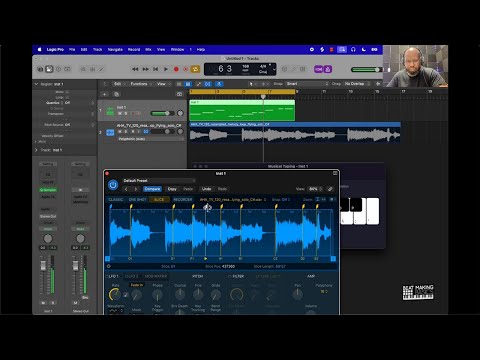Open the Edit dropdown in Tracks area
Screen dimensions: 480x360
coord(119,84)
